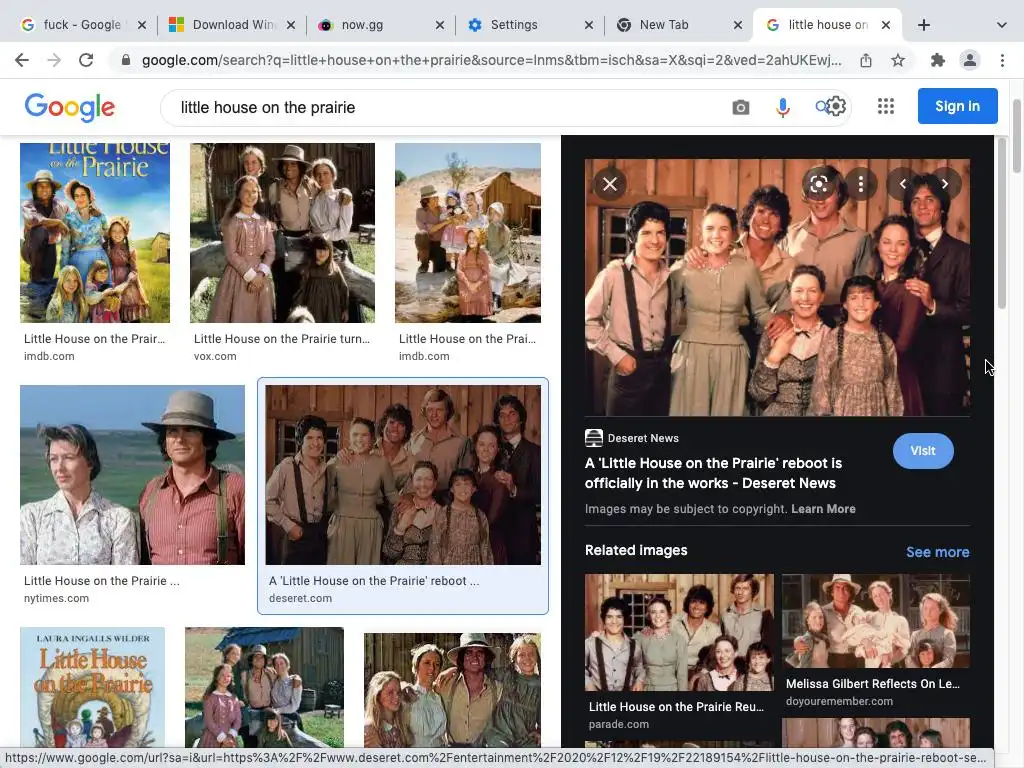
Task: Open the imdb.com farmhouse scene thumbnail
Action: click(x=468, y=232)
